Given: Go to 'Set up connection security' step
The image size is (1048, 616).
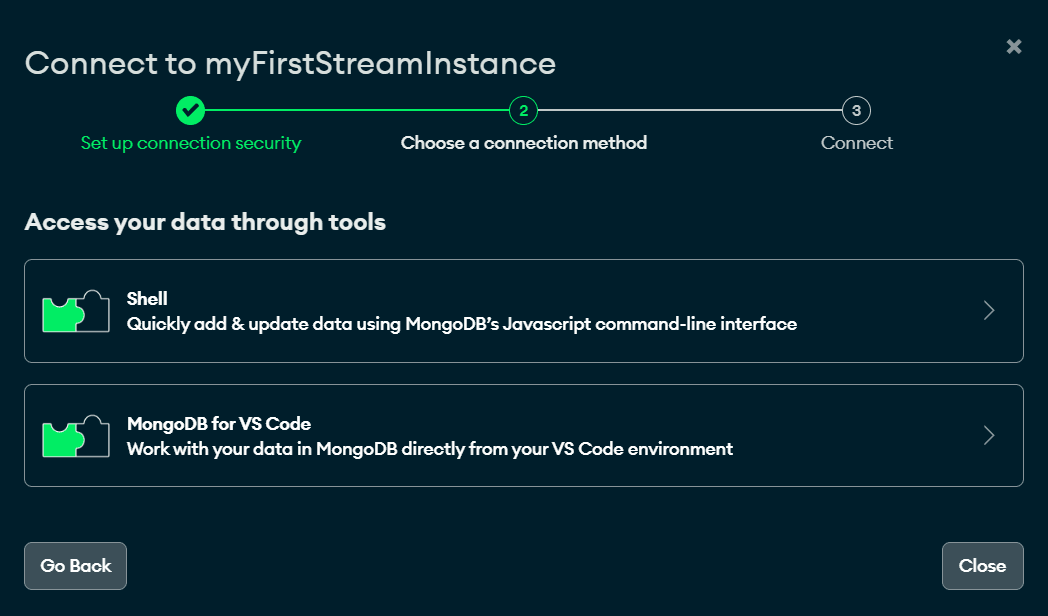Looking at the screenshot, I should (190, 143).
